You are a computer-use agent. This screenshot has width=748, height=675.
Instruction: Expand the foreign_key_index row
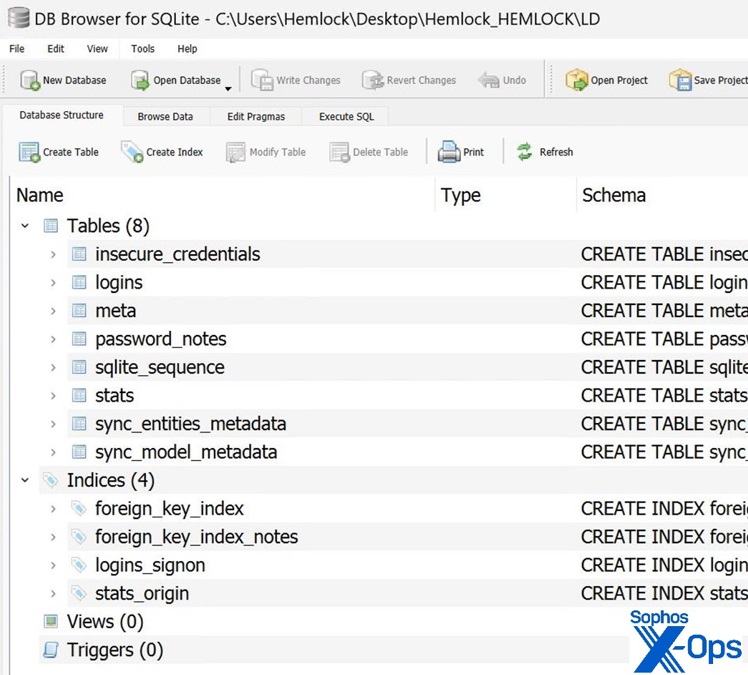click(53, 509)
